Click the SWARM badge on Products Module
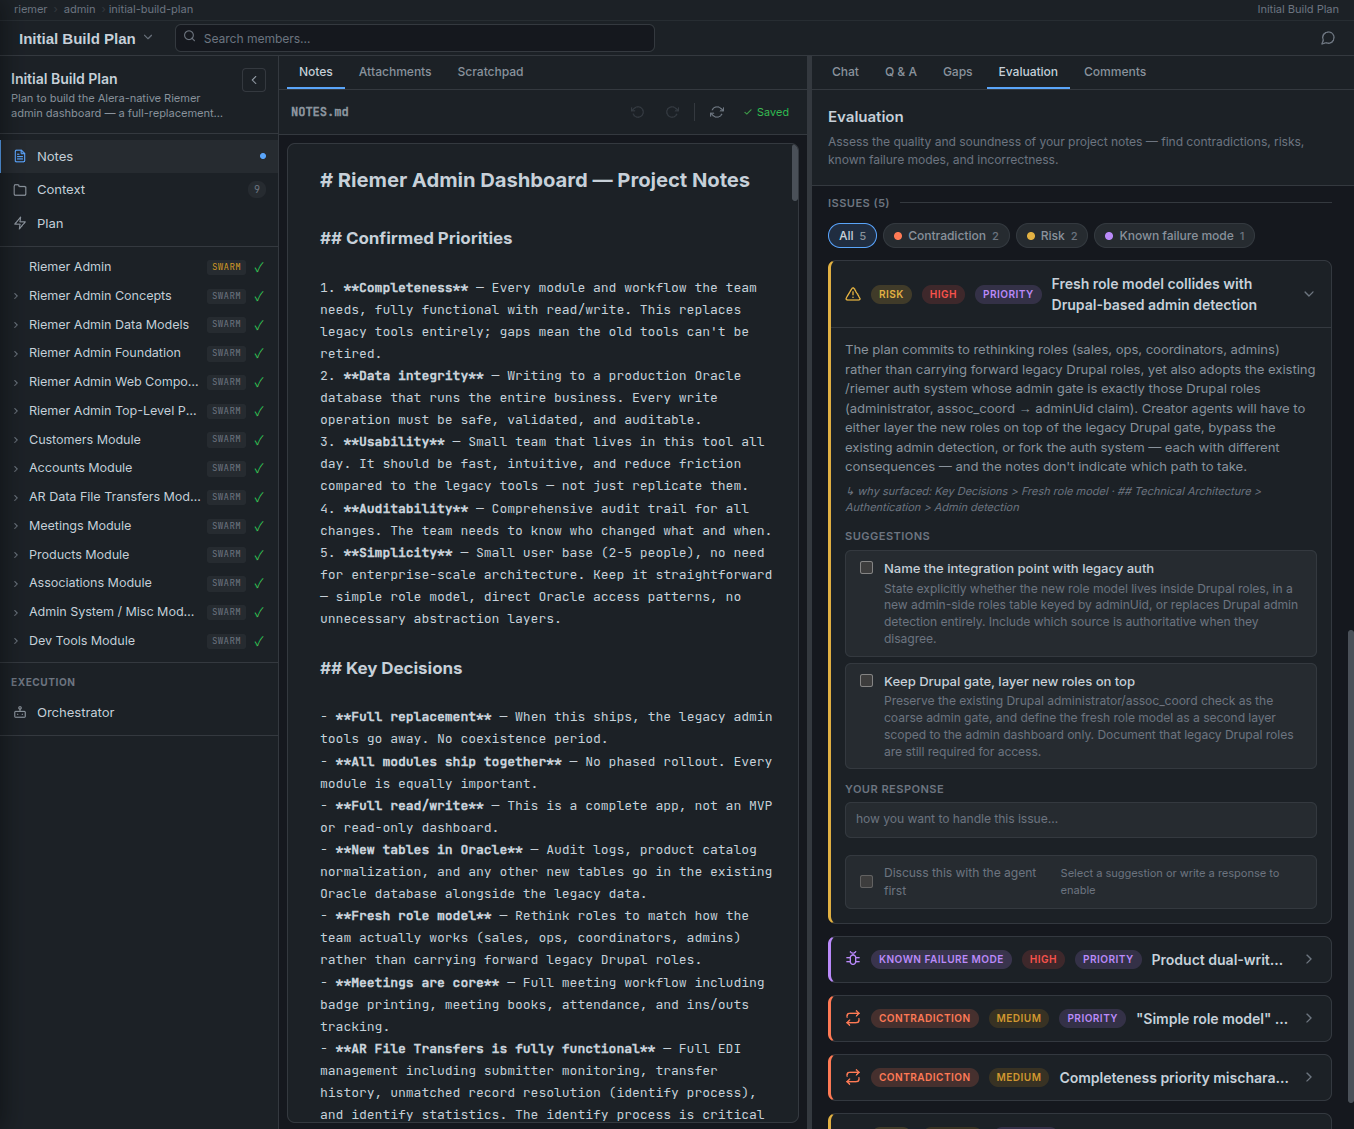 point(226,554)
